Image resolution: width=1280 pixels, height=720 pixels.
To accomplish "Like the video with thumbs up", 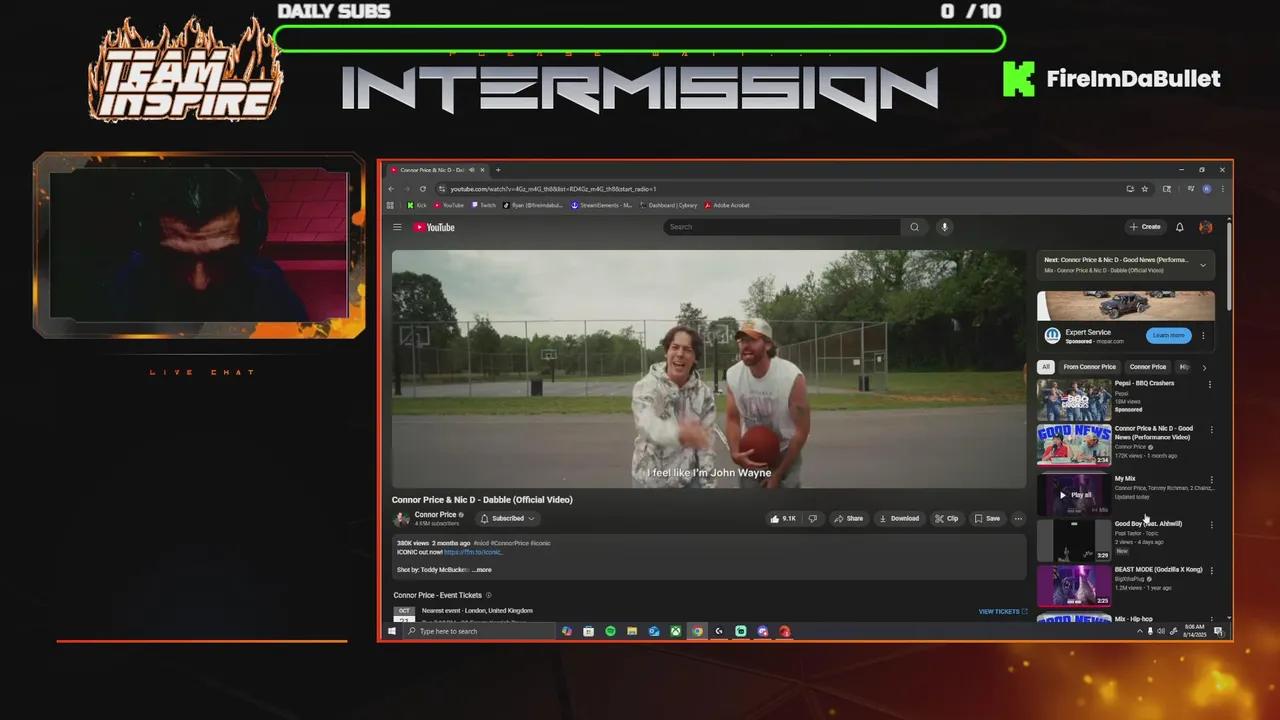I will [782, 518].
